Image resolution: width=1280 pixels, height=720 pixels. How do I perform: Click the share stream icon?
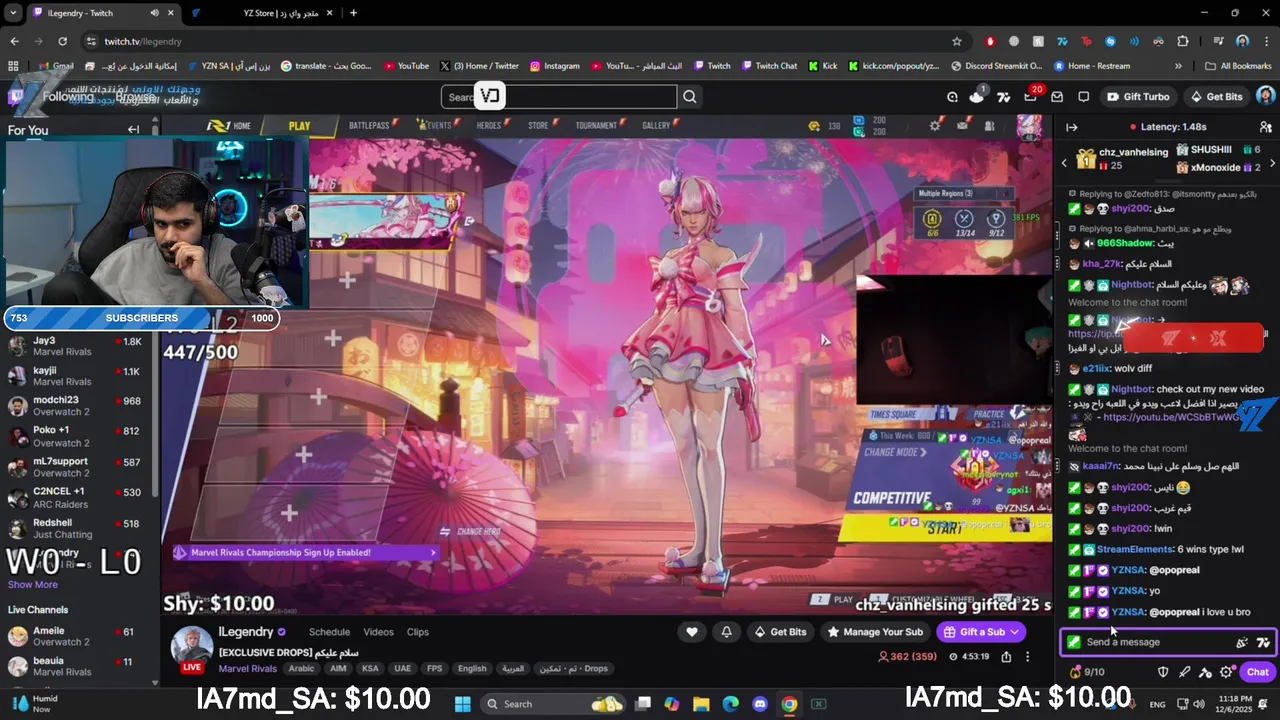coord(1006,657)
